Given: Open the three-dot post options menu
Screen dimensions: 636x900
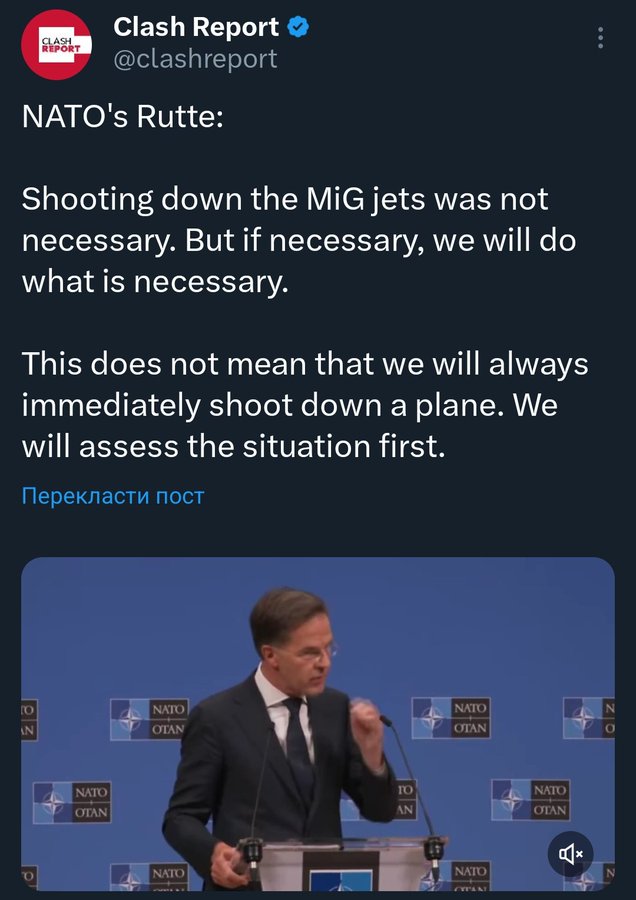Looking at the screenshot, I should [600, 38].
